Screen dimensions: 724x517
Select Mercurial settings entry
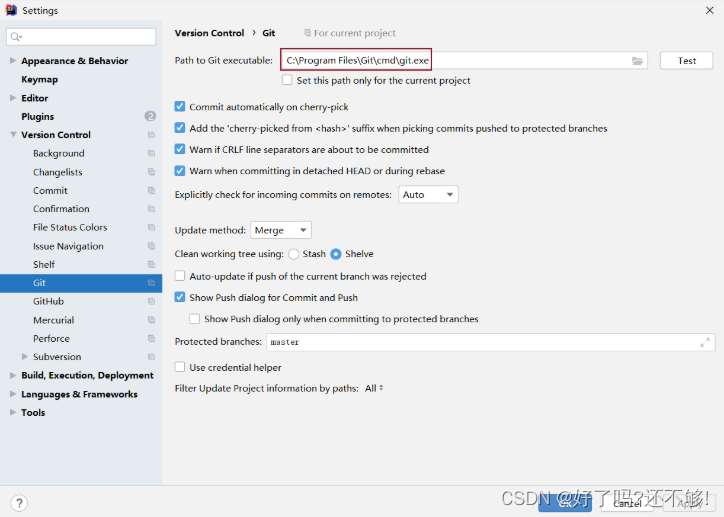click(54, 320)
